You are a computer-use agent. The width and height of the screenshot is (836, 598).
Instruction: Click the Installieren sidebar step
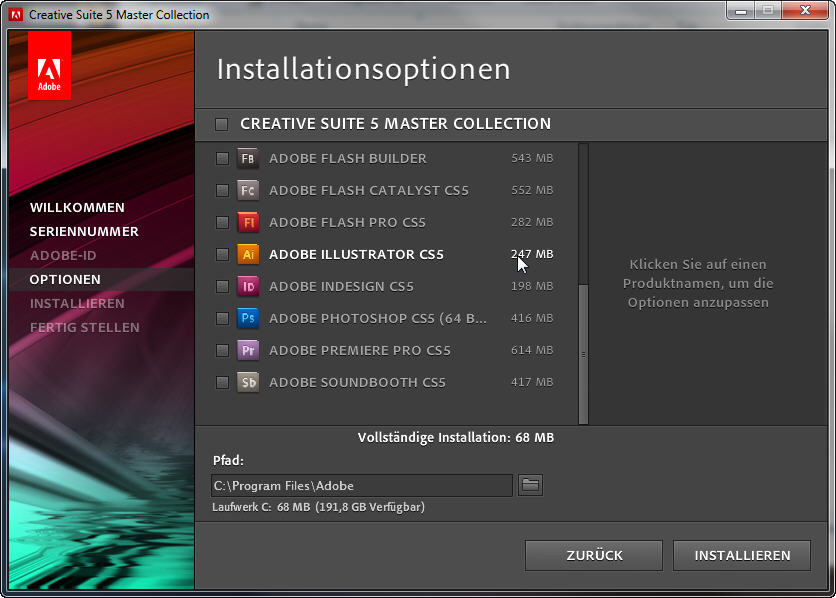77,303
